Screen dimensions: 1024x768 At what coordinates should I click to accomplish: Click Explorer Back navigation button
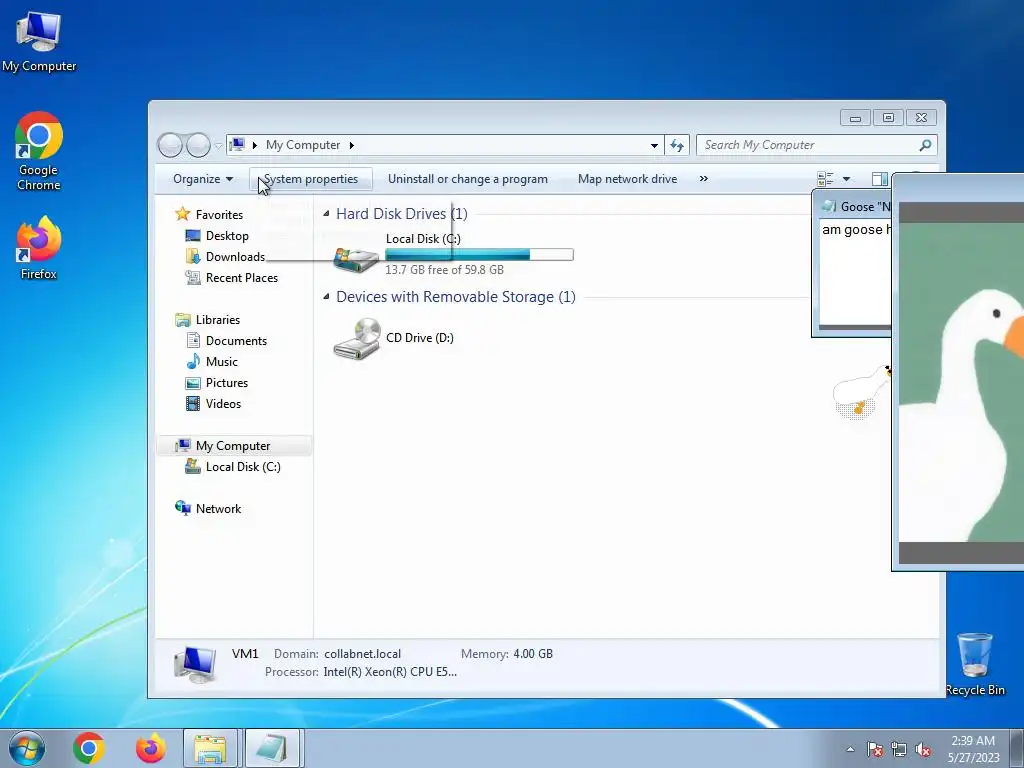[x=170, y=145]
